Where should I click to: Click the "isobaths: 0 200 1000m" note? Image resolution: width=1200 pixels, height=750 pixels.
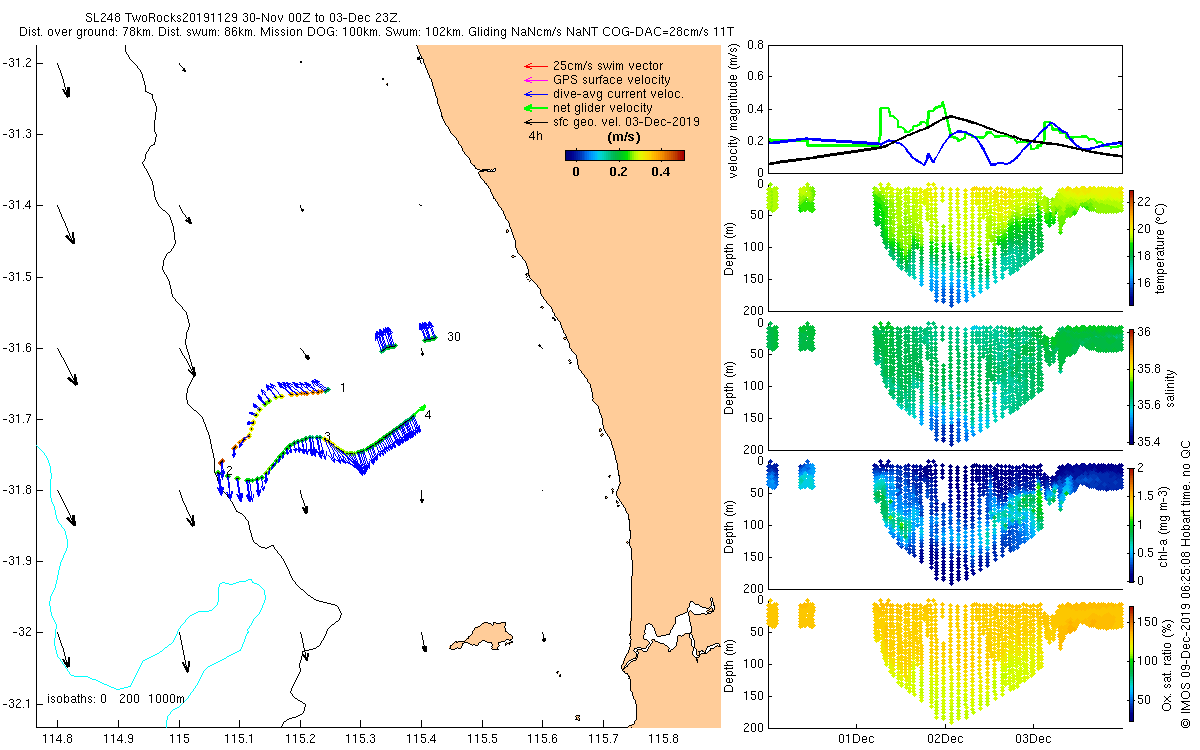pos(116,699)
